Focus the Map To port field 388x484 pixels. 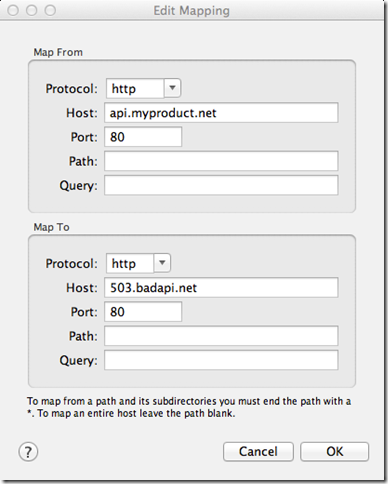(143, 312)
